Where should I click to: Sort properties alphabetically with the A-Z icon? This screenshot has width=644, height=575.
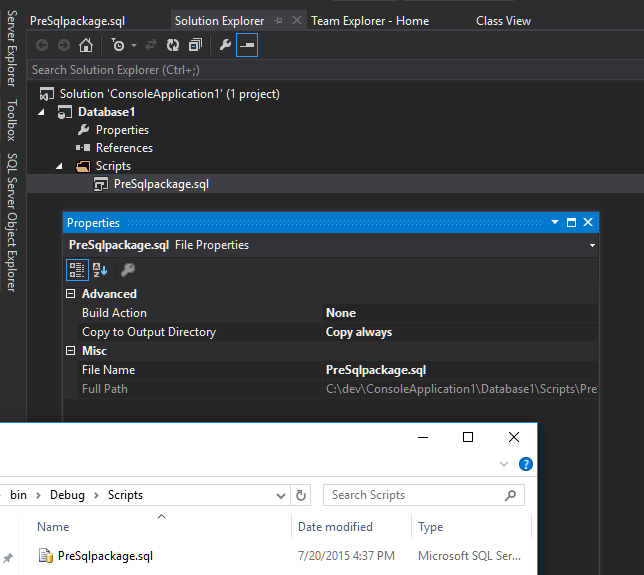coord(100,269)
